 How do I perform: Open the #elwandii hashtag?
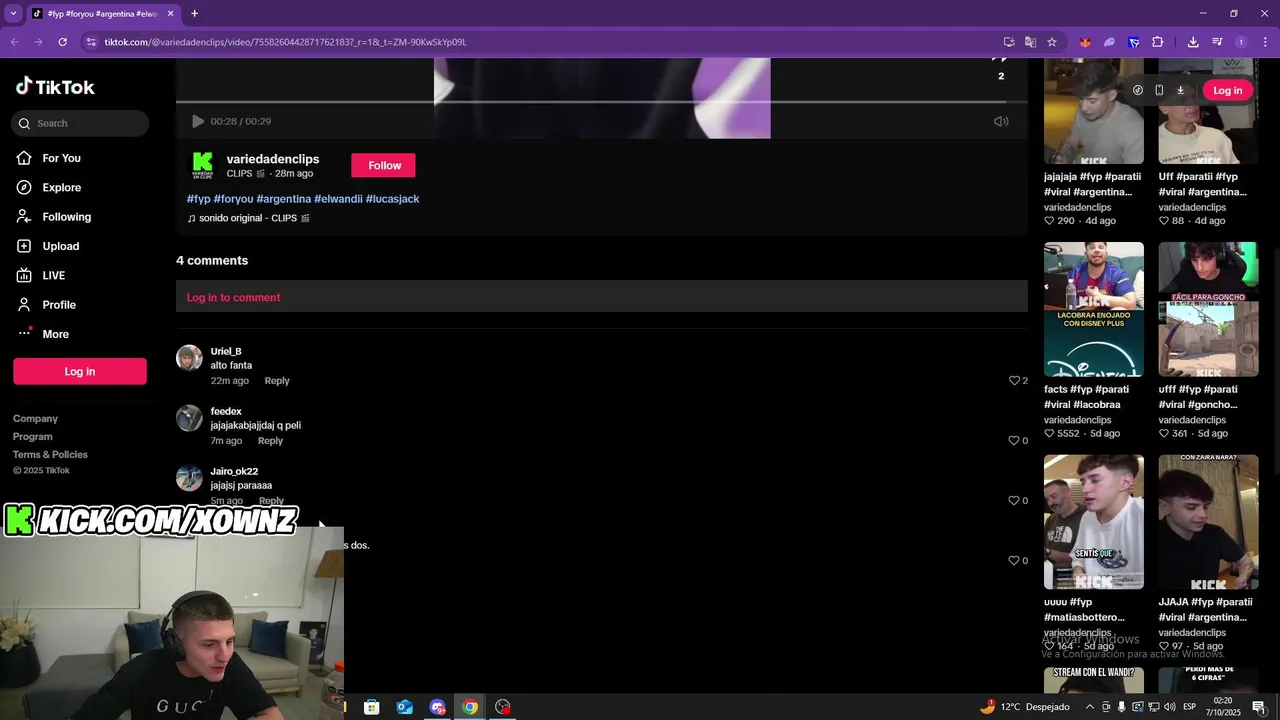tap(338, 199)
